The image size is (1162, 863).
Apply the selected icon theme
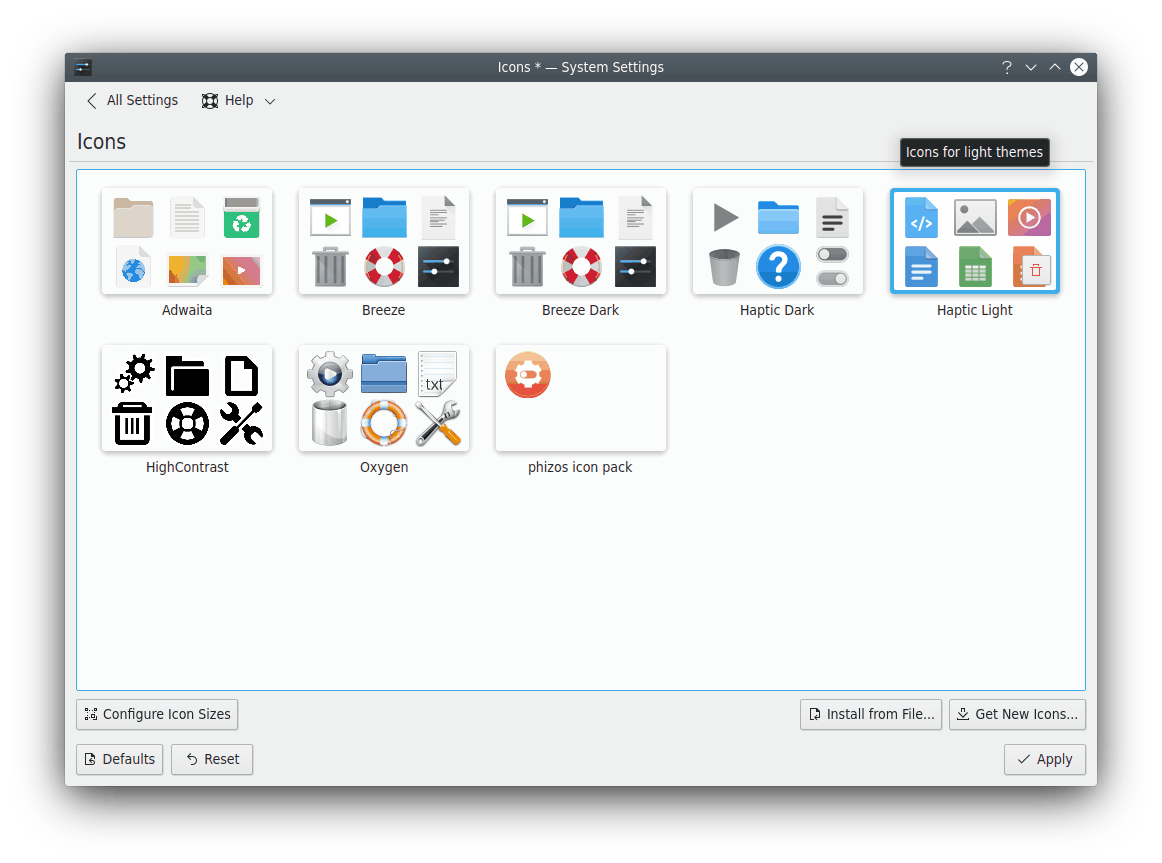click(1044, 759)
